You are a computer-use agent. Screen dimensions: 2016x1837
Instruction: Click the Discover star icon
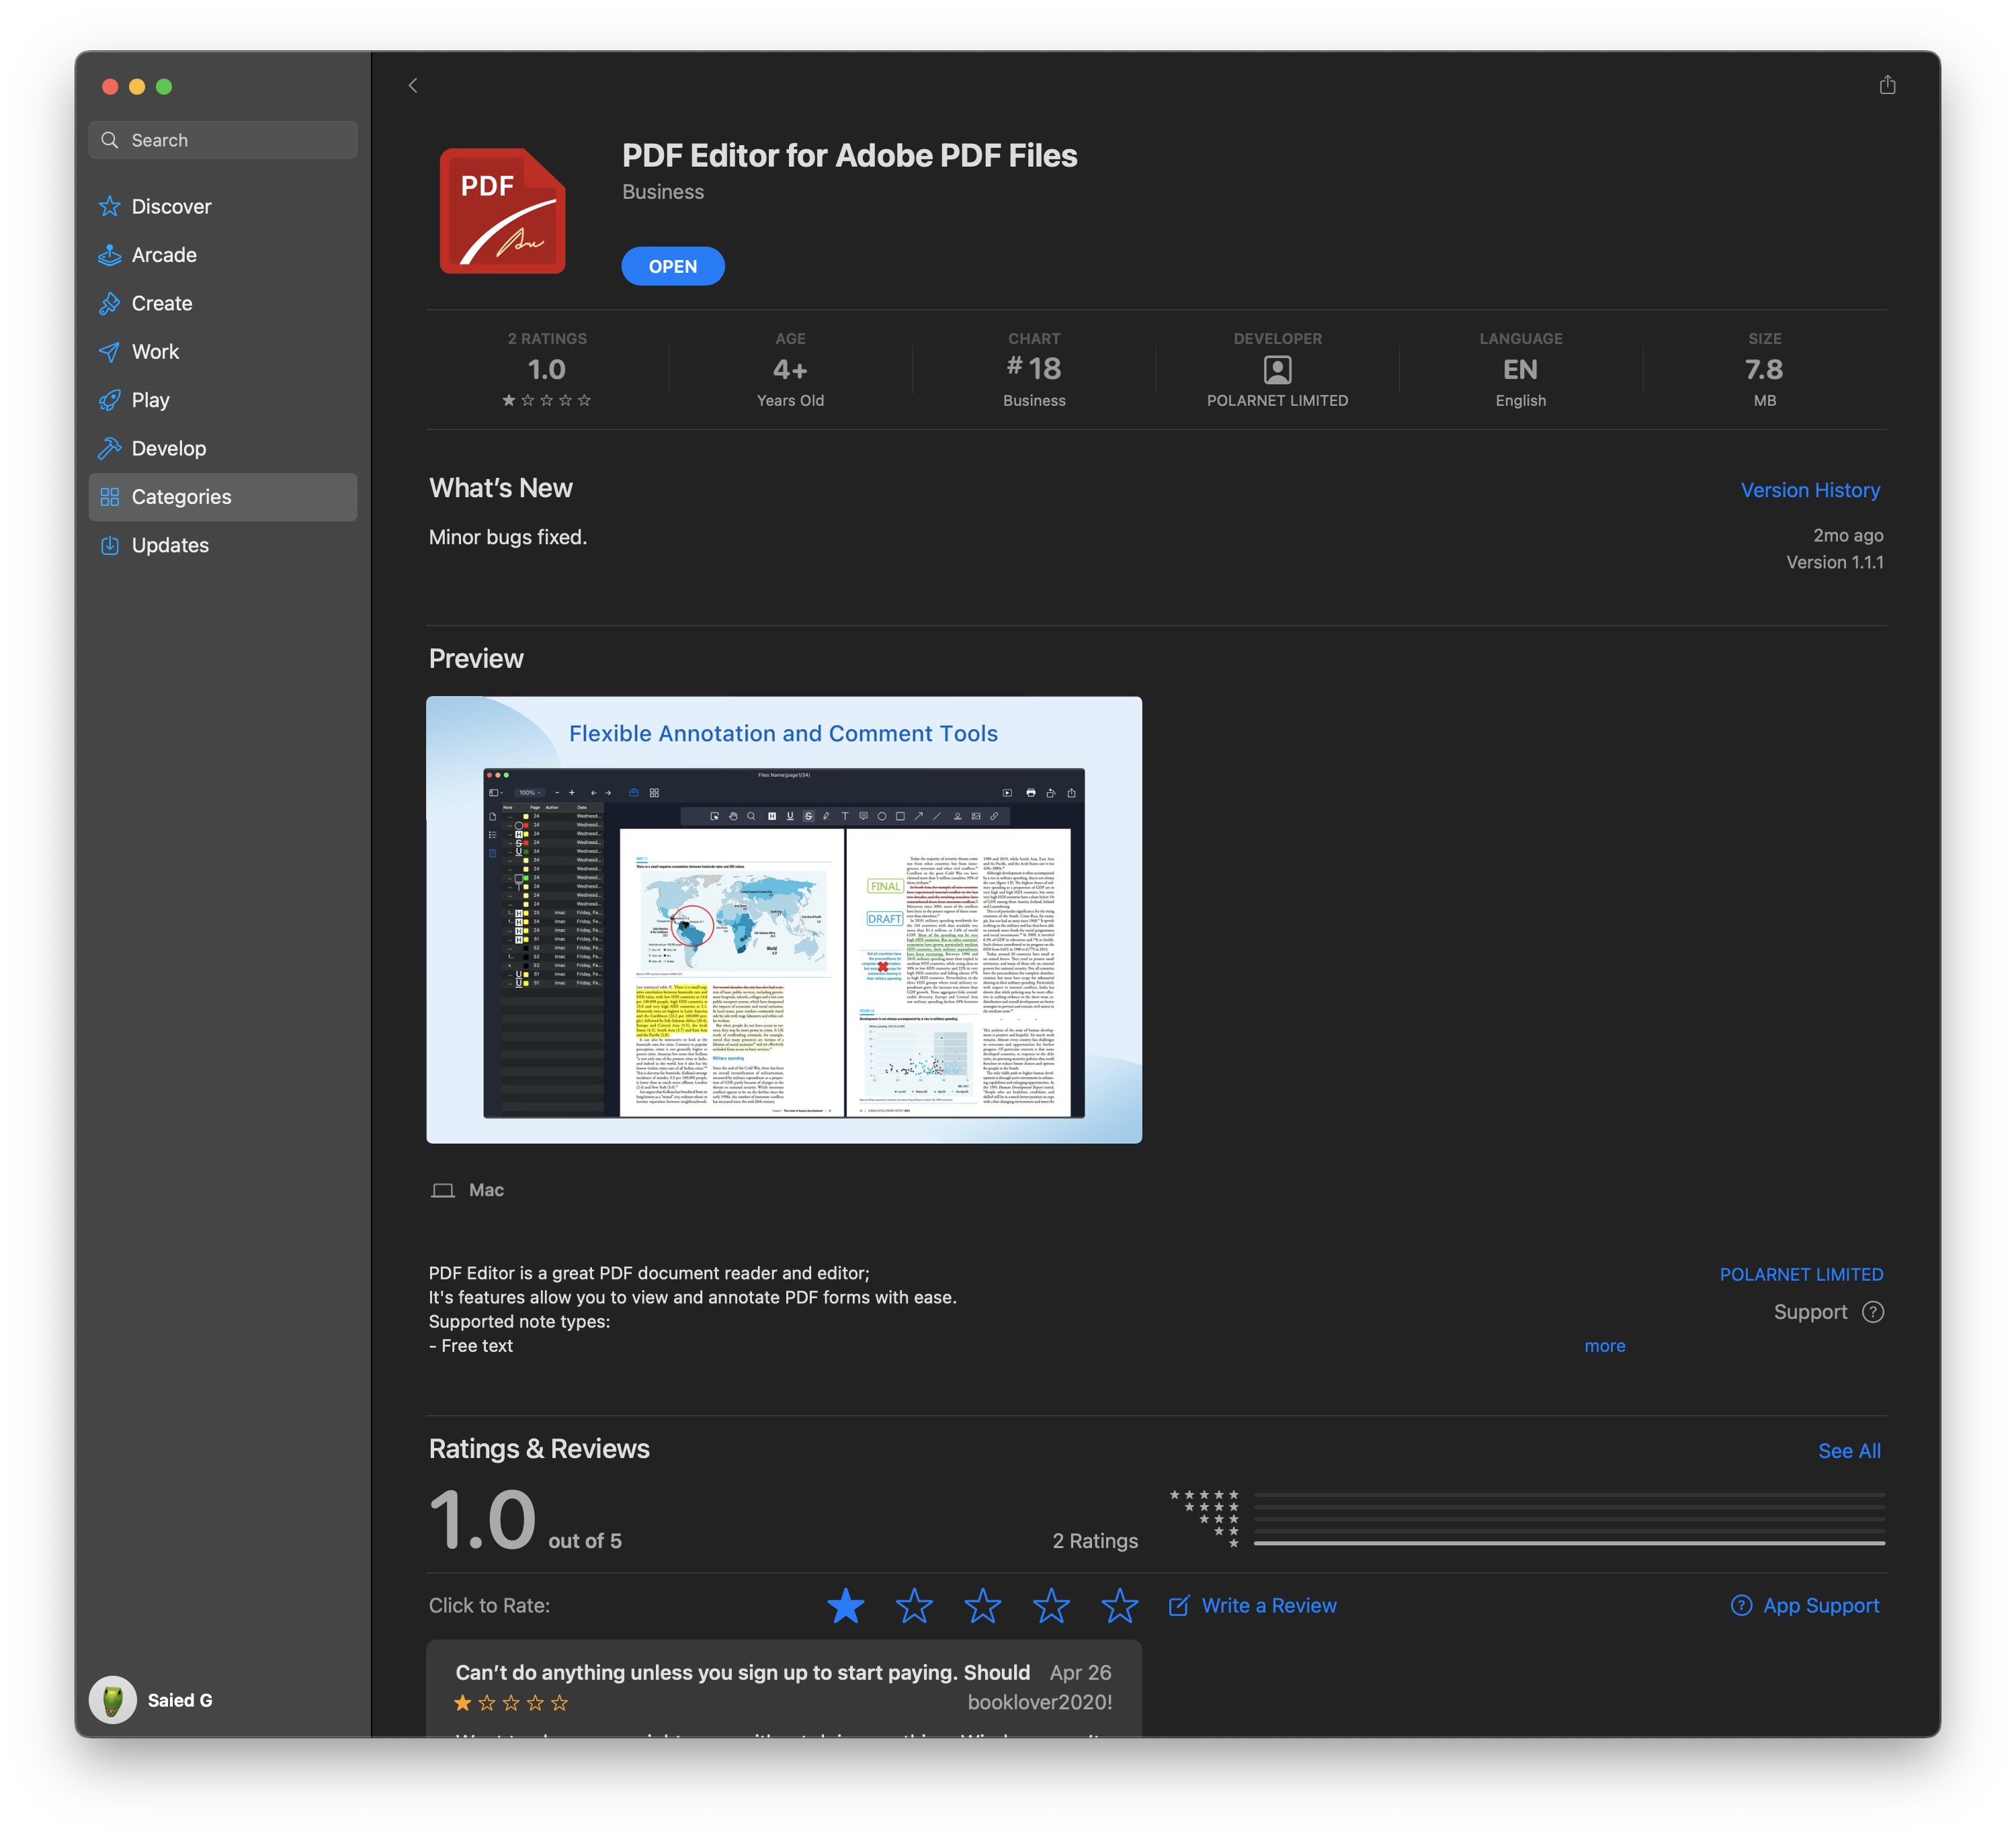110,207
